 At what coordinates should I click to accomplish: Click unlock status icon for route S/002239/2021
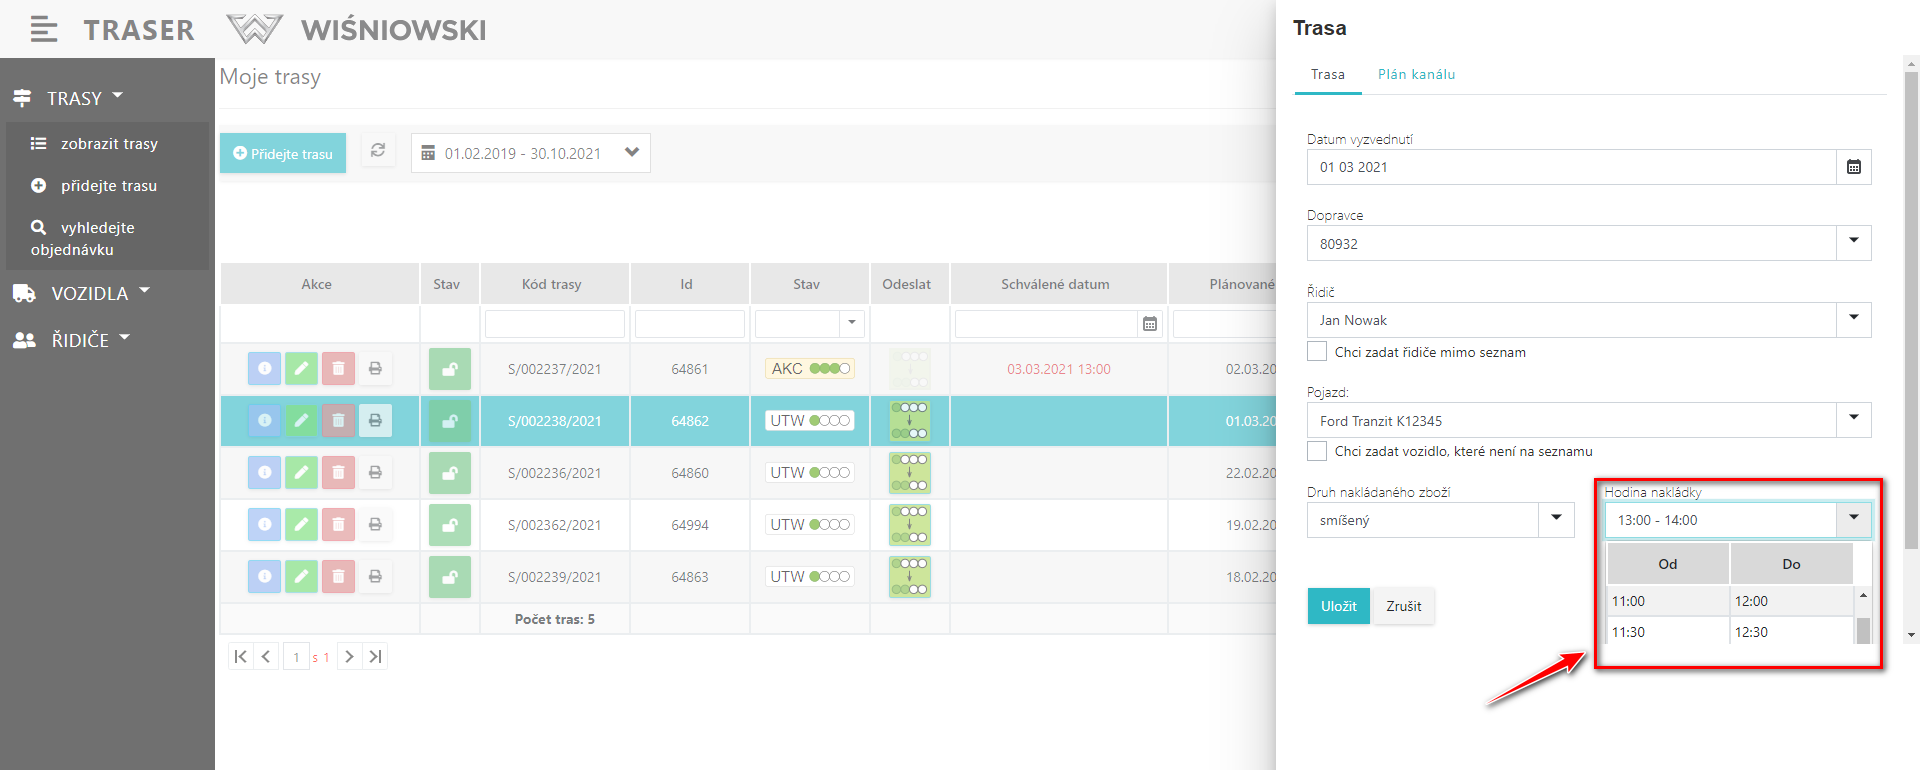coord(450,577)
